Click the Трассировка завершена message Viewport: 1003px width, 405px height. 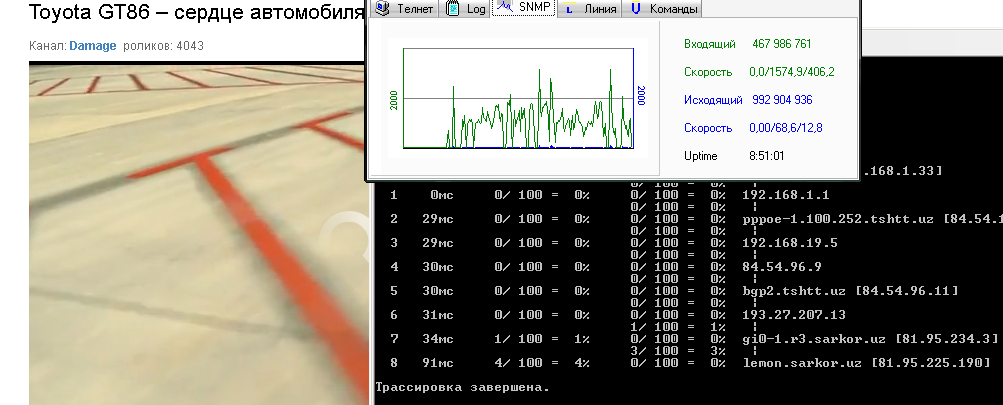point(462,388)
